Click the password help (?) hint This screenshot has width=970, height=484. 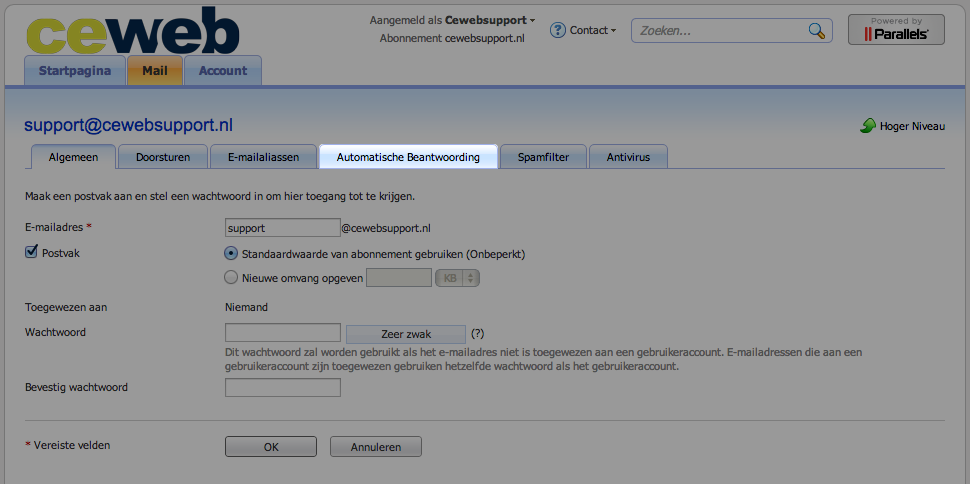(x=477, y=334)
